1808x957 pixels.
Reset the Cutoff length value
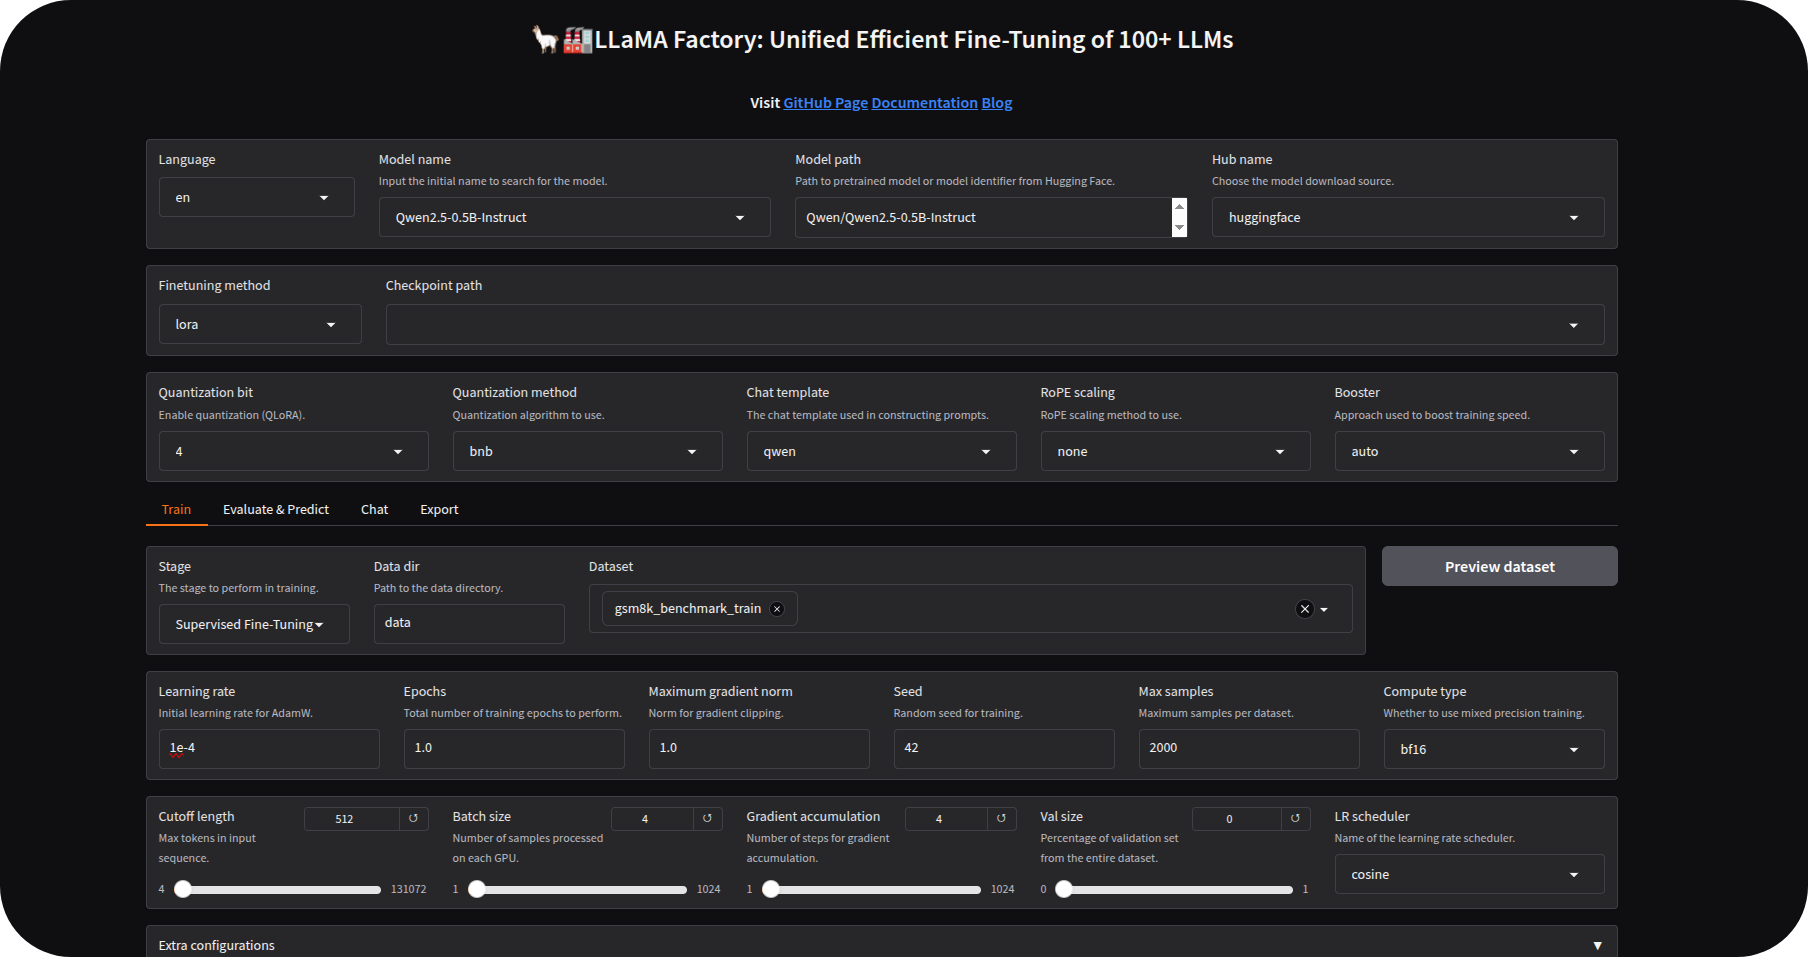coord(414,818)
